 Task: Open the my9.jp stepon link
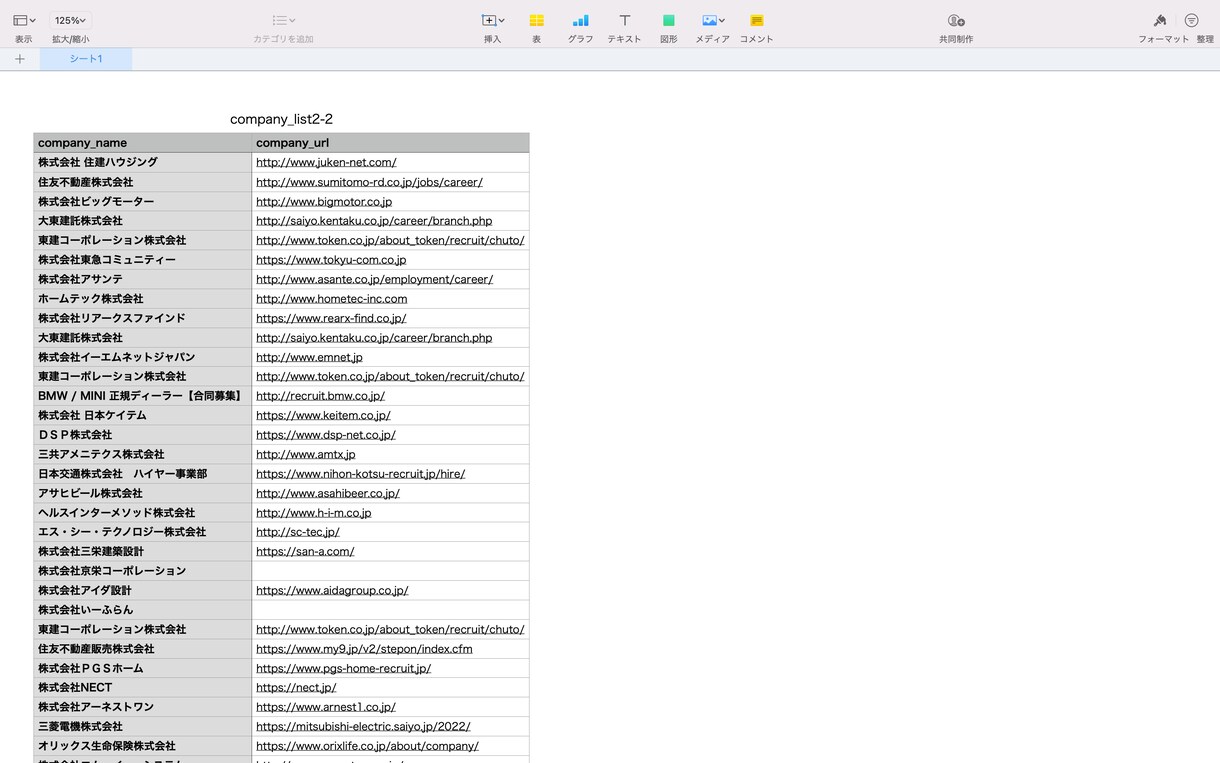364,649
